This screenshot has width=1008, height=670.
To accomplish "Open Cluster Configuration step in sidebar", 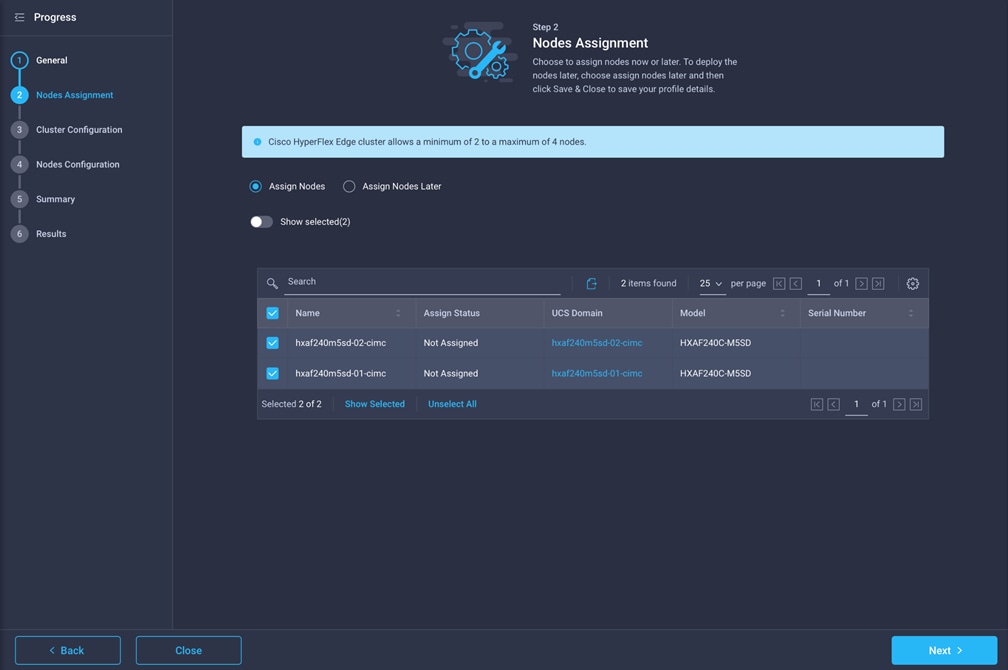I will 79,130.
